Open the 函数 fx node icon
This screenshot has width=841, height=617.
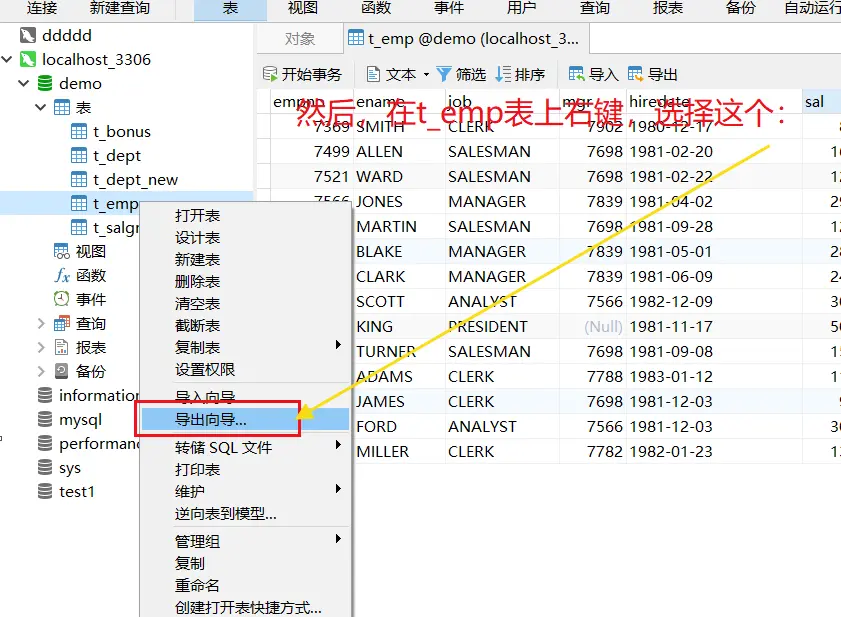click(62, 275)
